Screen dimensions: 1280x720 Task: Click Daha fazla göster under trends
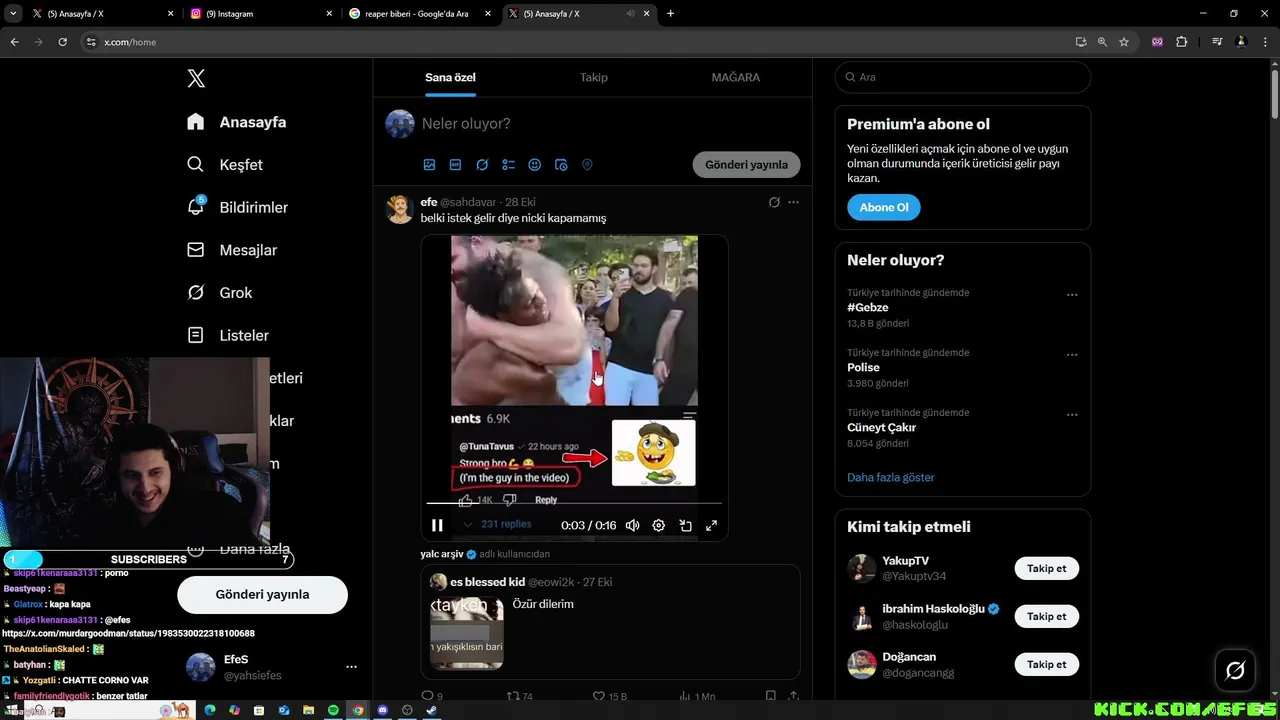coord(891,477)
